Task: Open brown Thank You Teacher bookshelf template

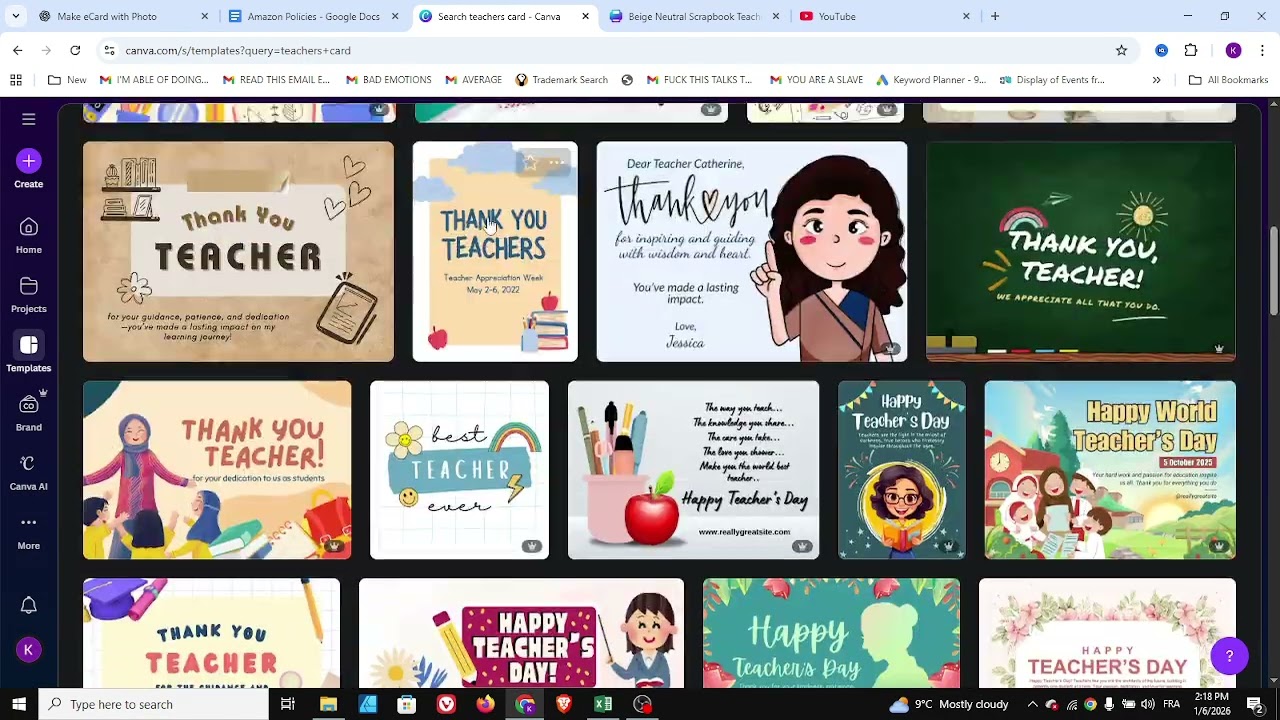Action: (x=238, y=251)
